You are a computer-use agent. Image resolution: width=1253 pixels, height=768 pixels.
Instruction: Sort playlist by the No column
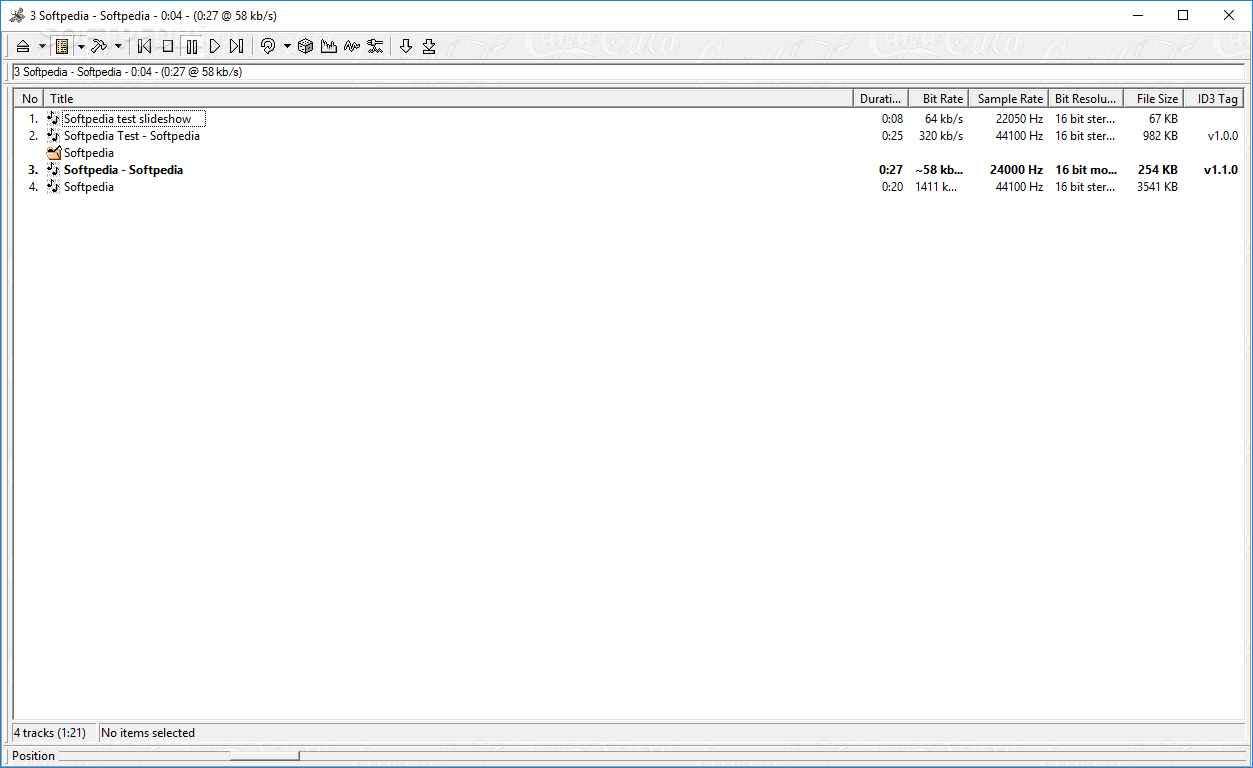pos(29,98)
